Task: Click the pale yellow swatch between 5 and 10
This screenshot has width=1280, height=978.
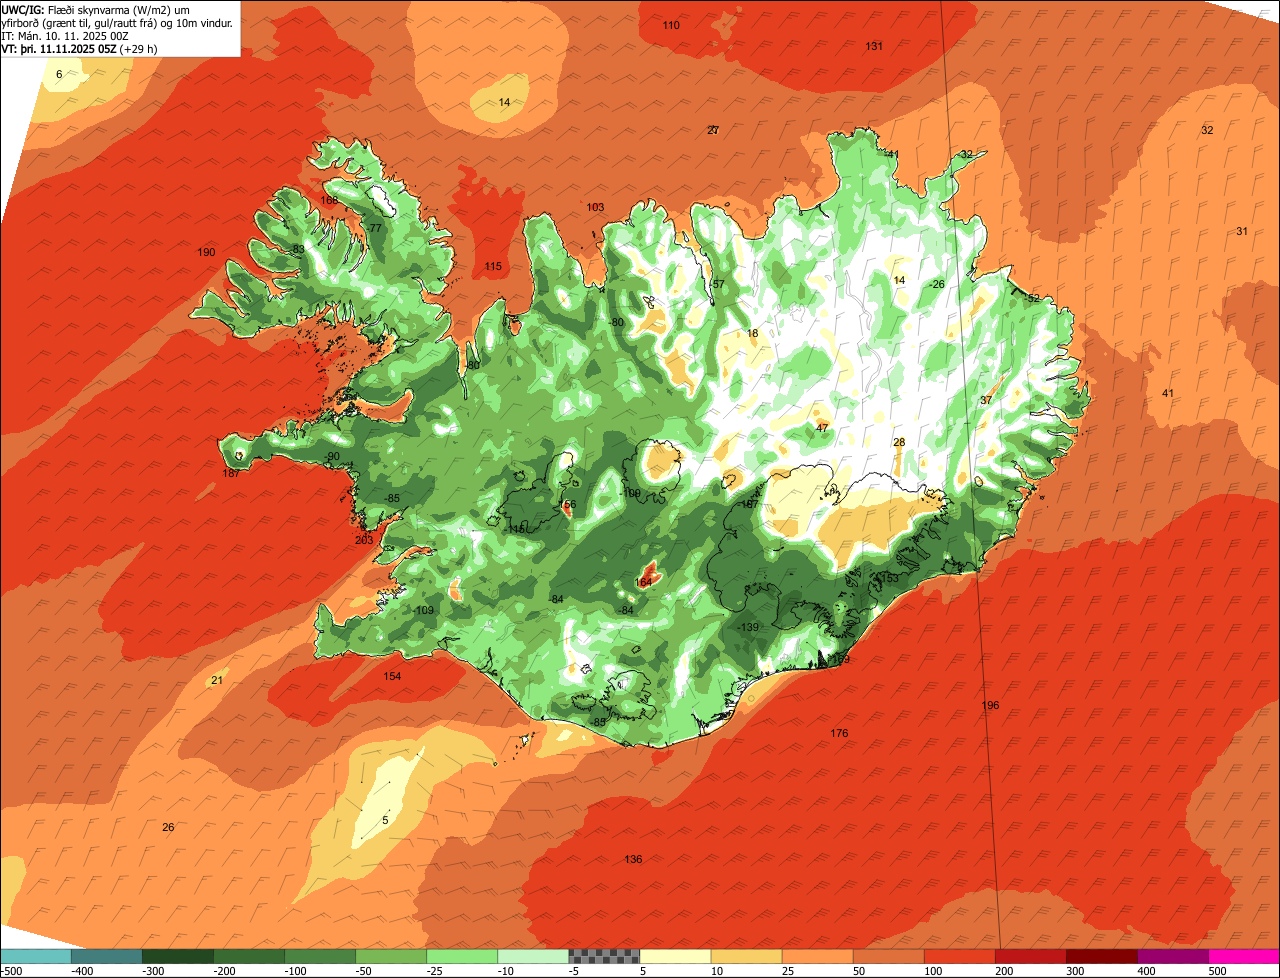Action: click(x=675, y=956)
